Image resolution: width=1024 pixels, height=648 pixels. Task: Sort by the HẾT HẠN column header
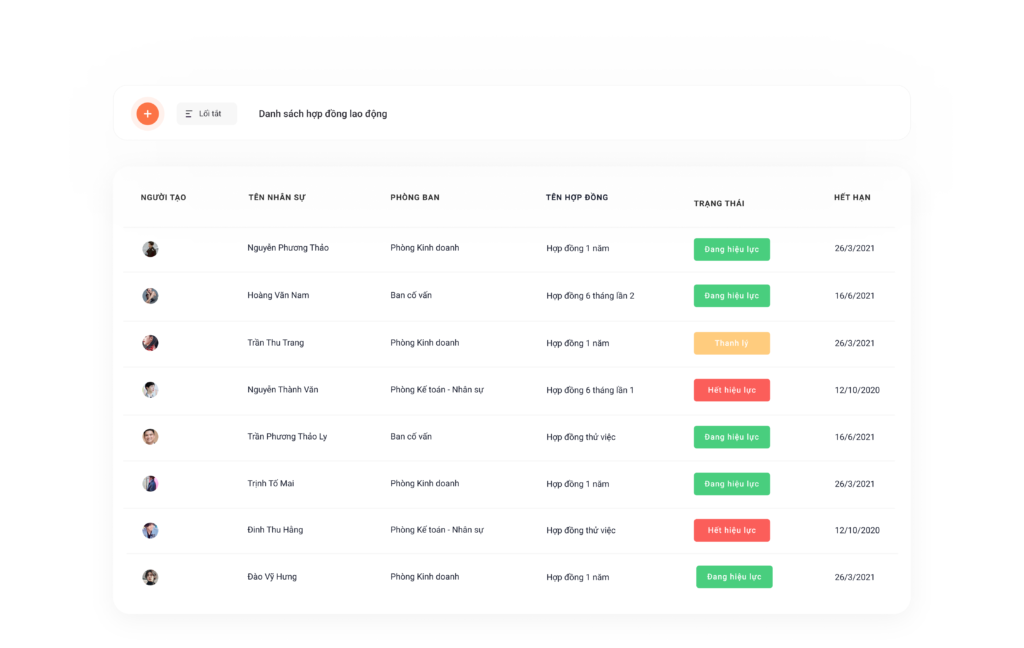point(852,197)
